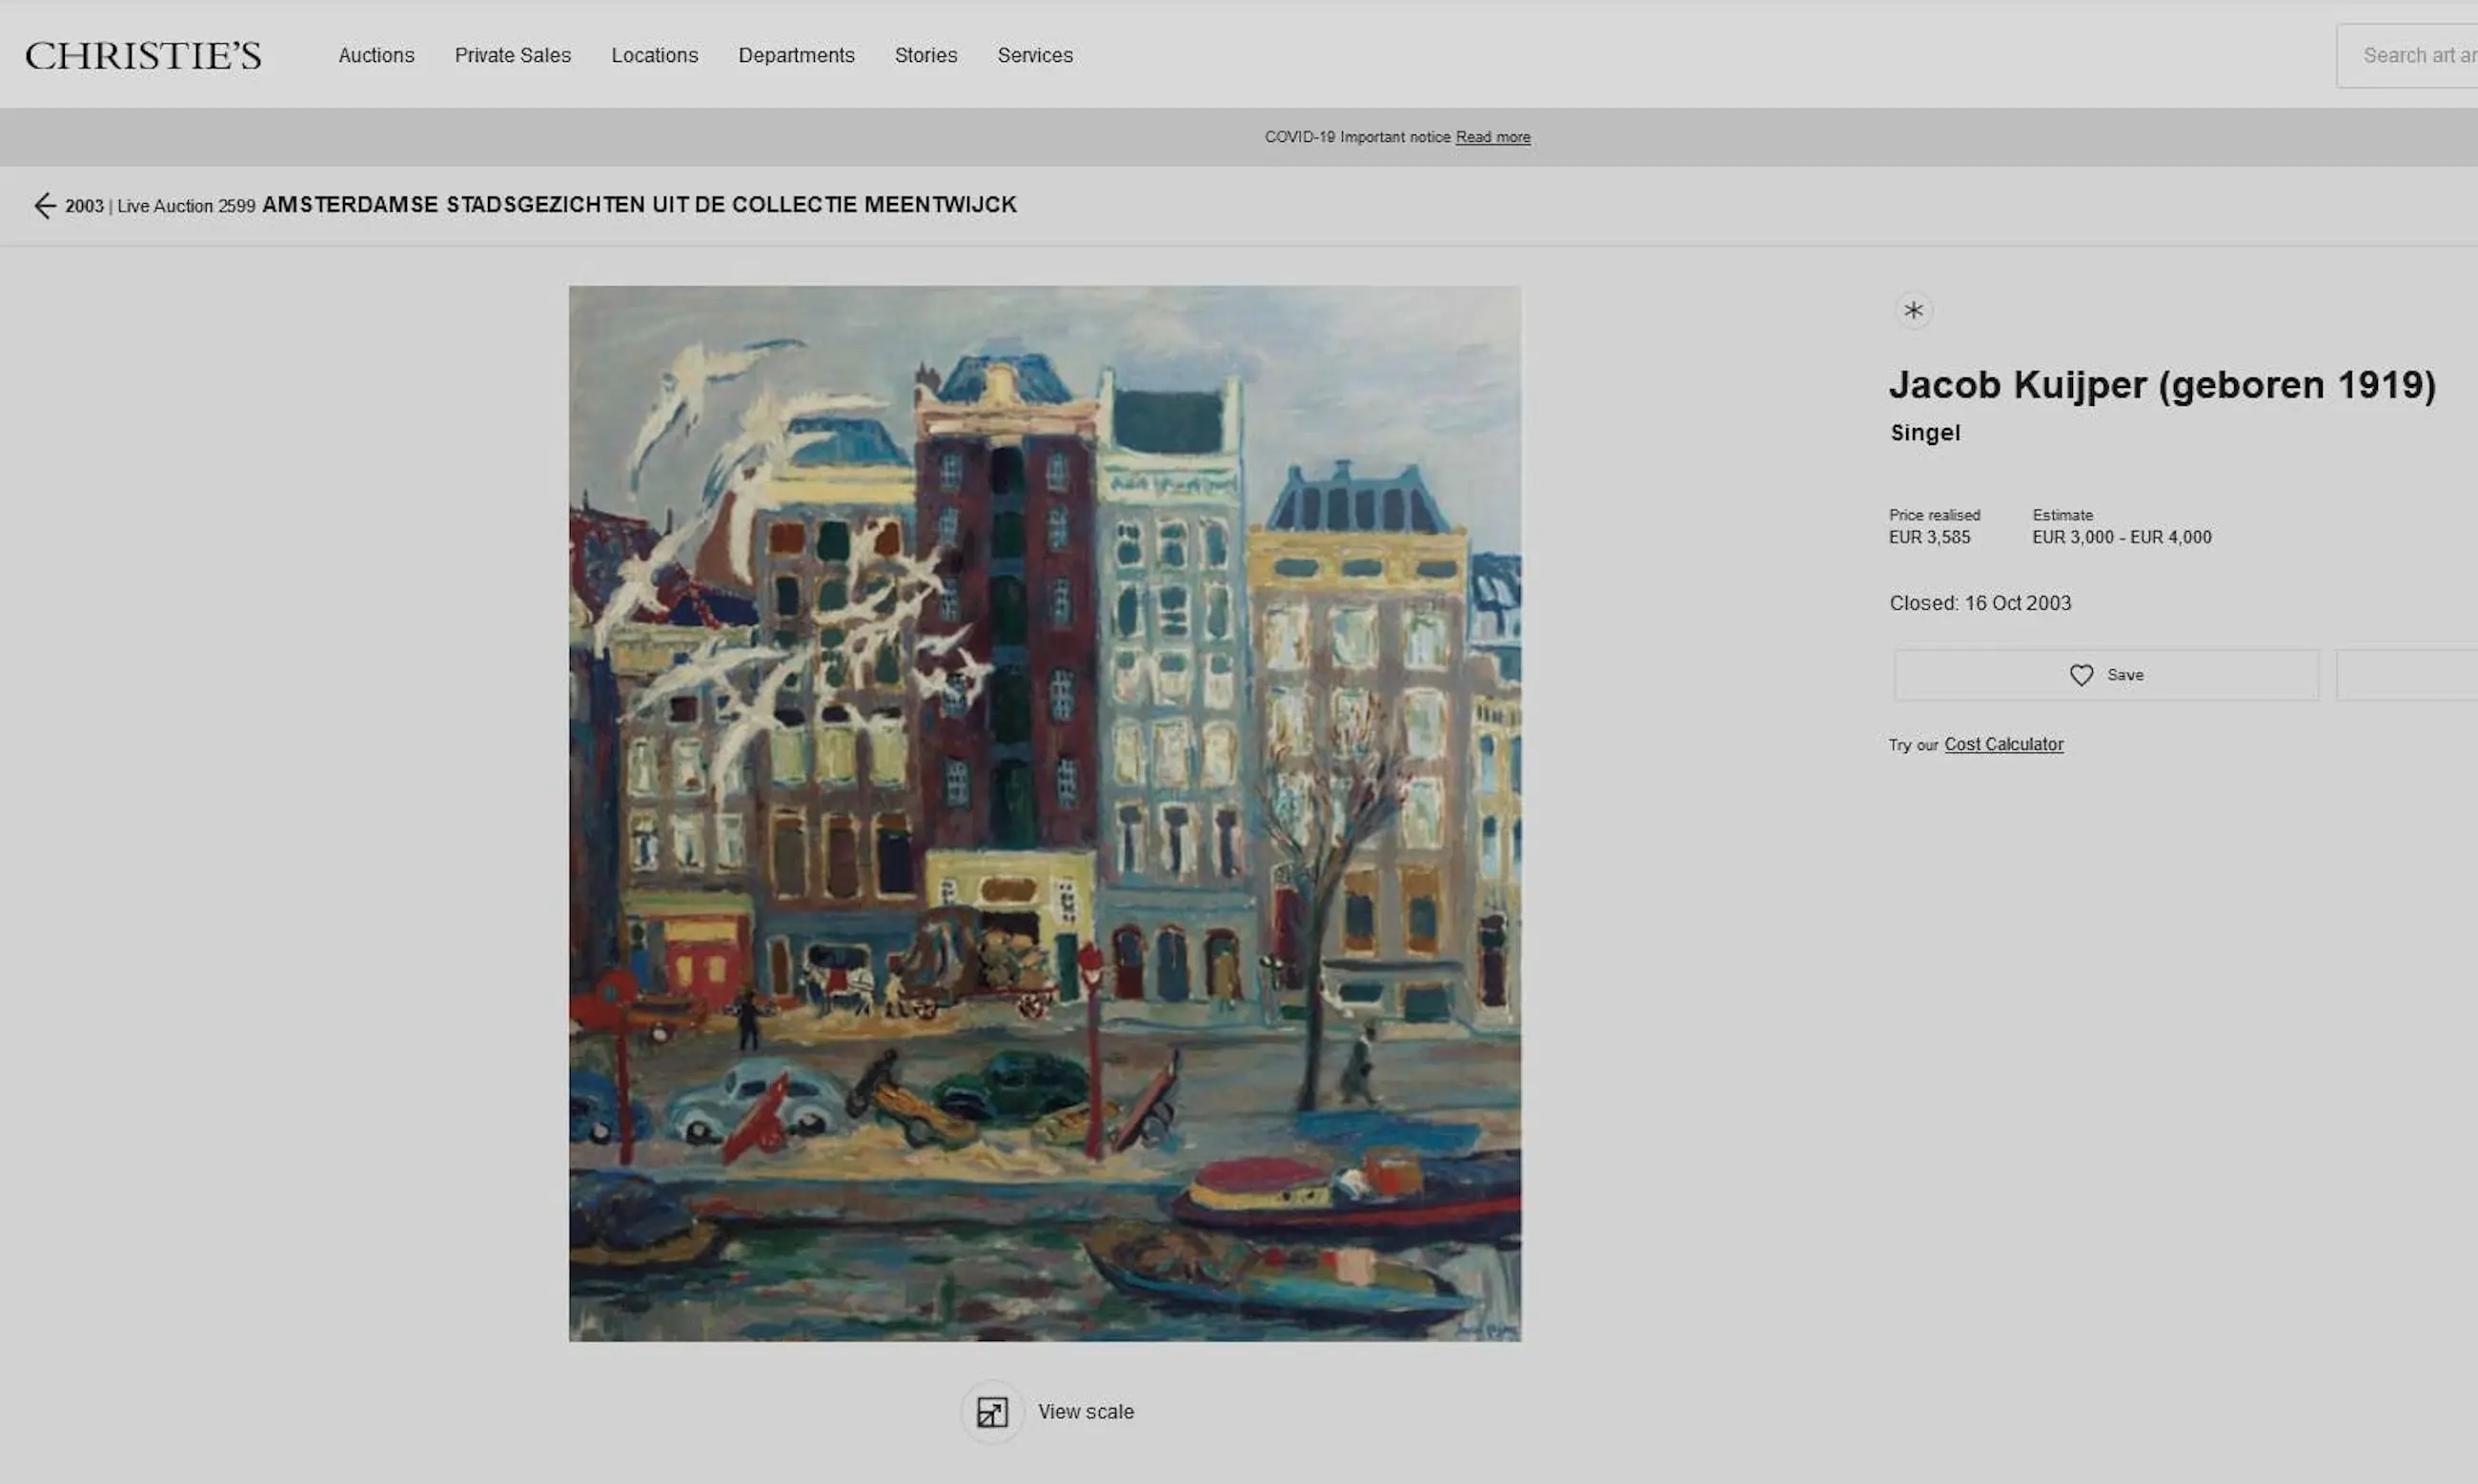Follow the COVID-19 notice Read more link
2478x1484 pixels.
click(1492, 137)
